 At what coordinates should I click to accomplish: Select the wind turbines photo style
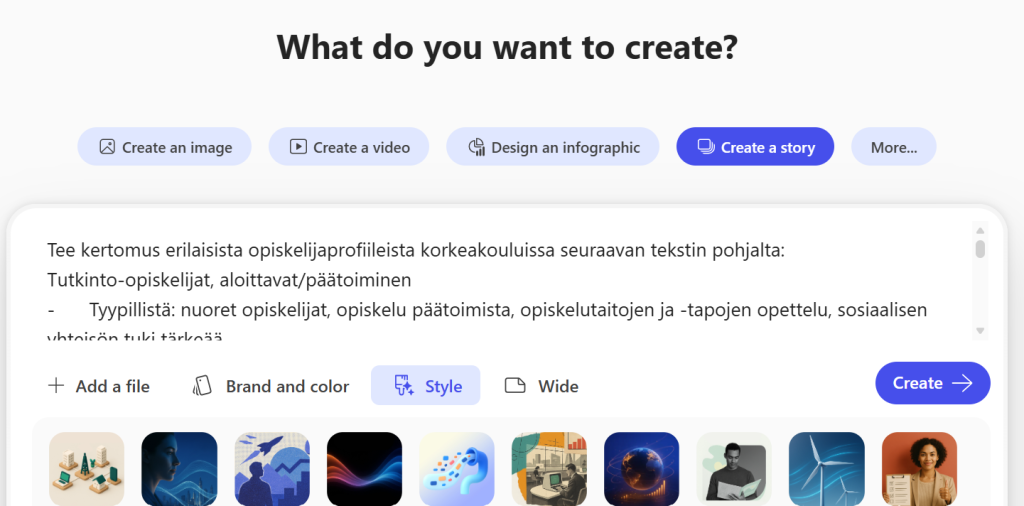point(826,468)
